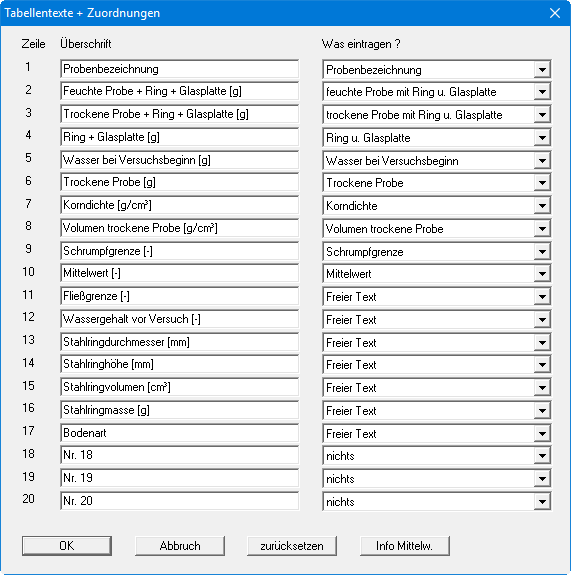Click the Bodenart heading field
Image resolution: width=571 pixels, height=575 pixels.
click(179, 433)
